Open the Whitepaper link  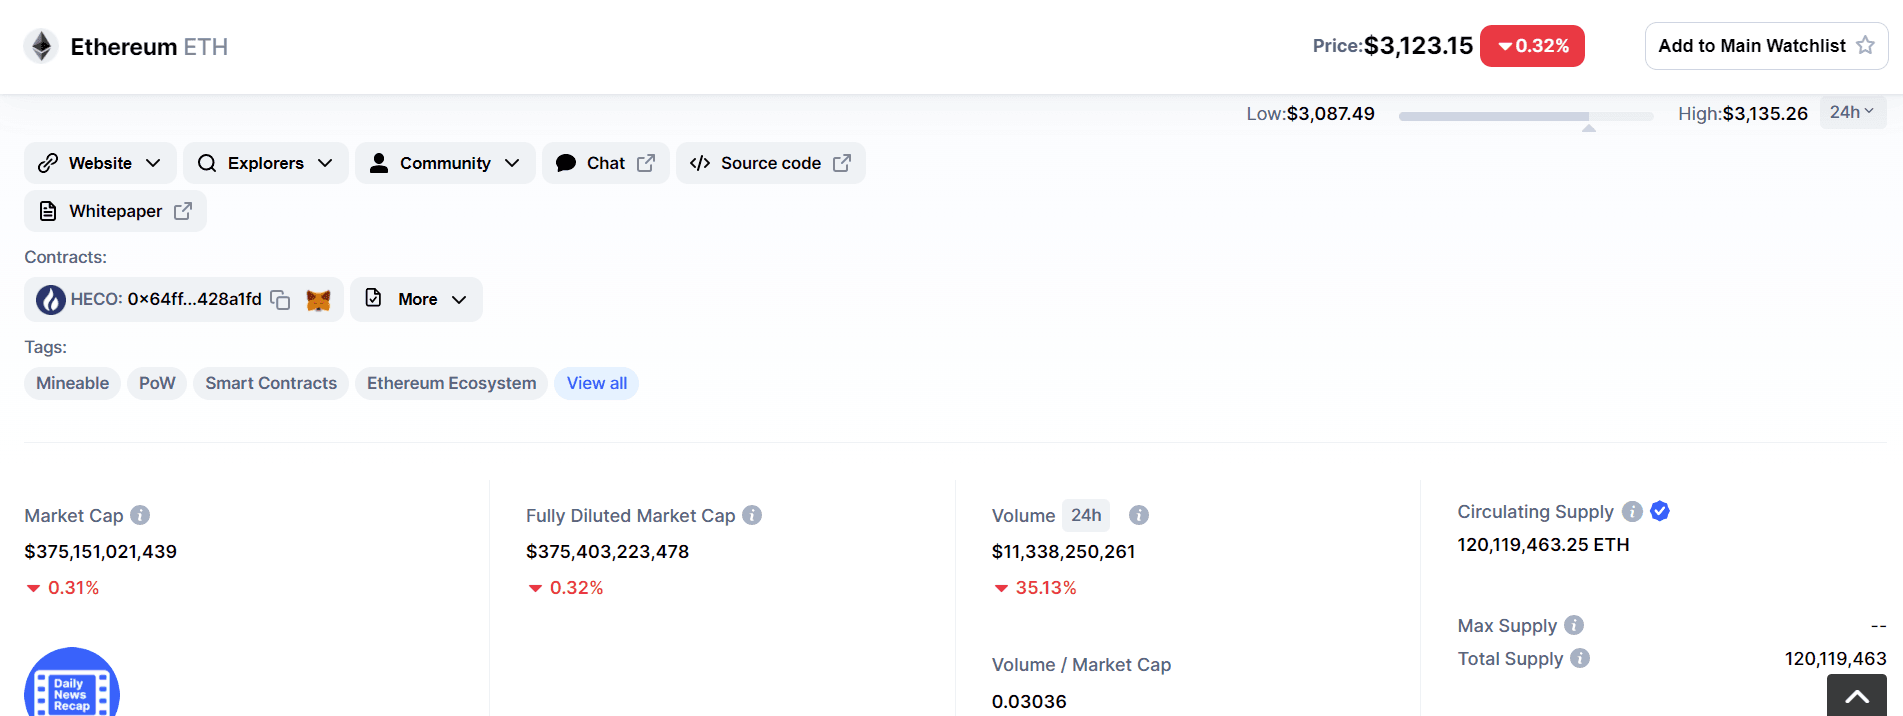click(x=115, y=211)
